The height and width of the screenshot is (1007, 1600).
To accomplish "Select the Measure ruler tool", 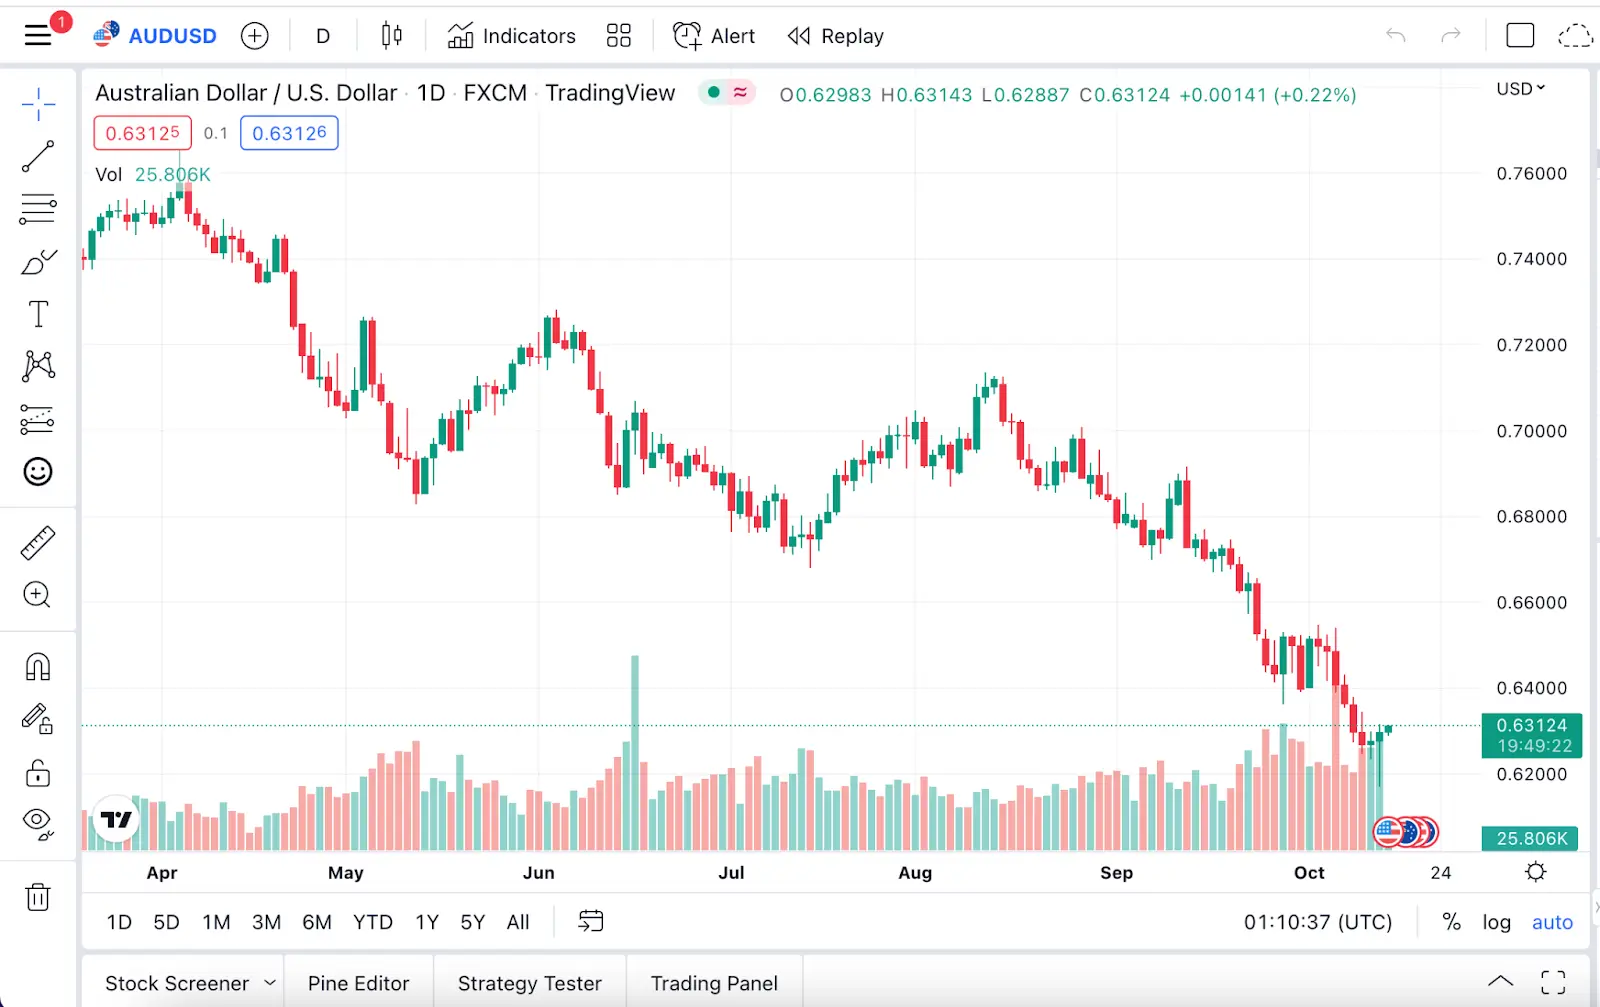I will pyautogui.click(x=37, y=541).
